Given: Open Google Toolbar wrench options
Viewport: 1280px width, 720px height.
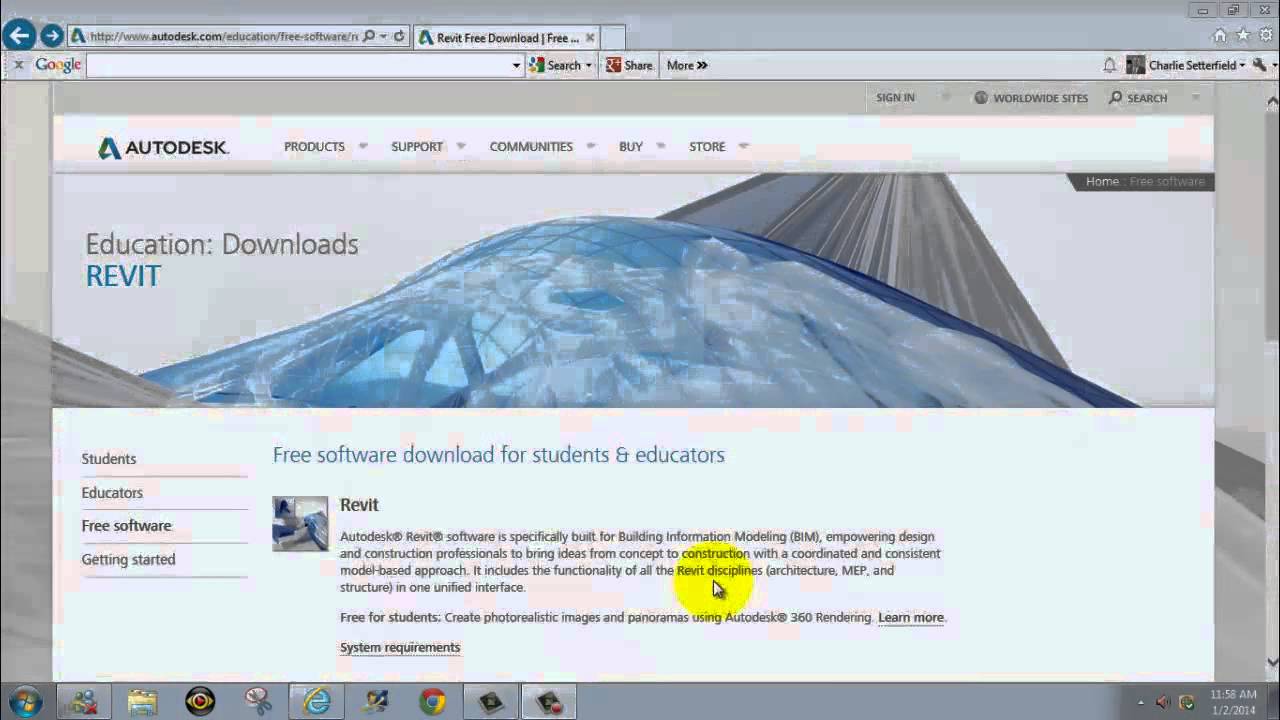Looking at the screenshot, I should tap(1259, 65).
